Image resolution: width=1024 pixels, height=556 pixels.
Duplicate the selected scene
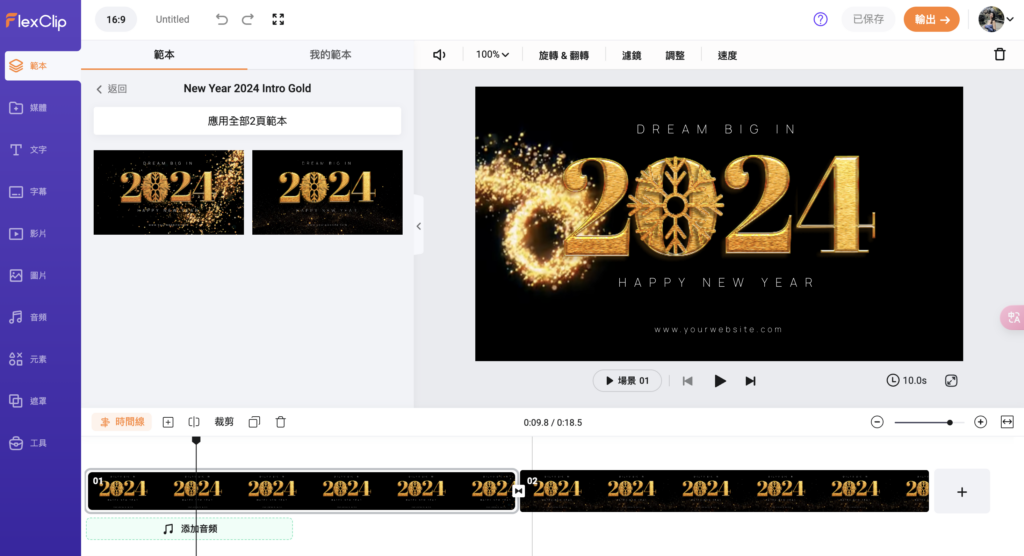coord(254,422)
